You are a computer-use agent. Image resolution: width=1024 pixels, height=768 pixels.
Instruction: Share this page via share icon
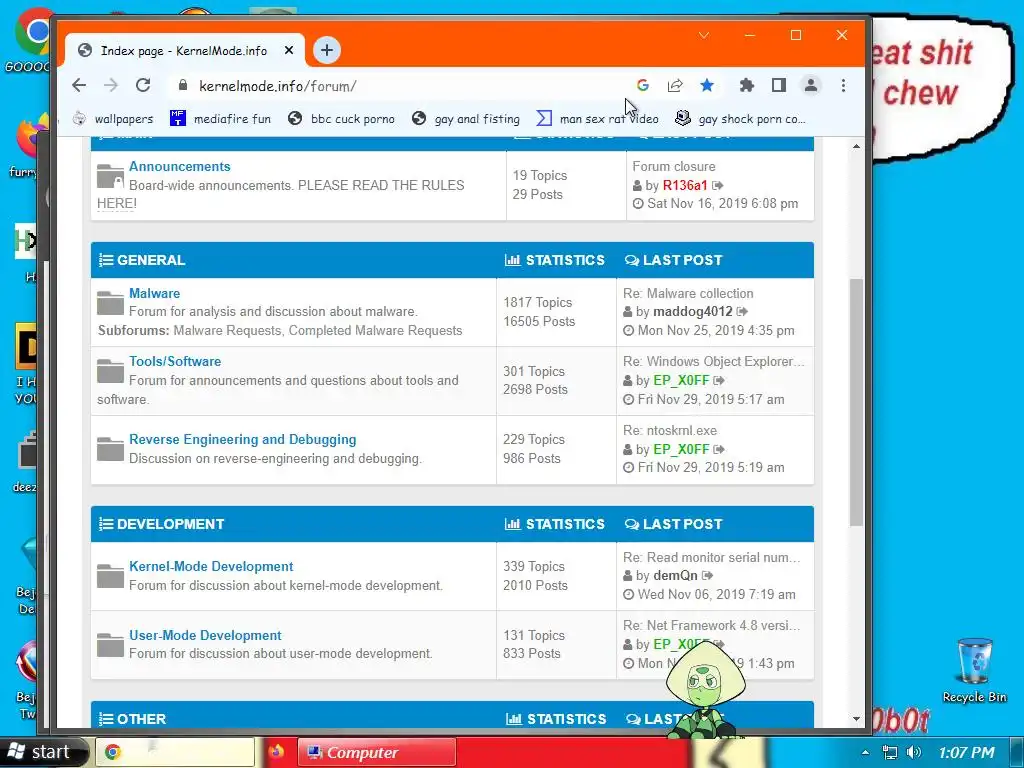click(x=675, y=86)
